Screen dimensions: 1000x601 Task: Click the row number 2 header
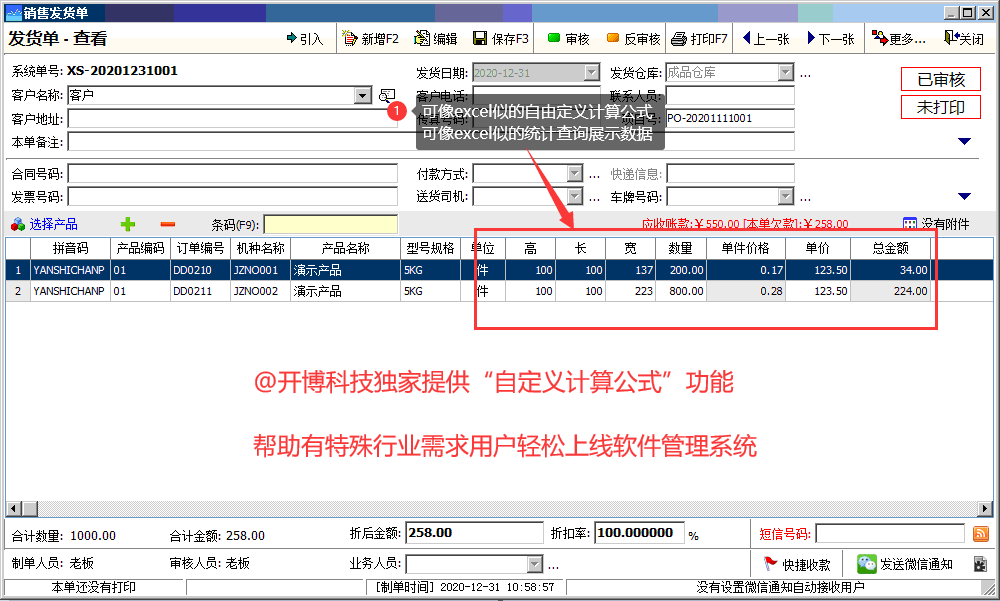[x=18, y=291]
